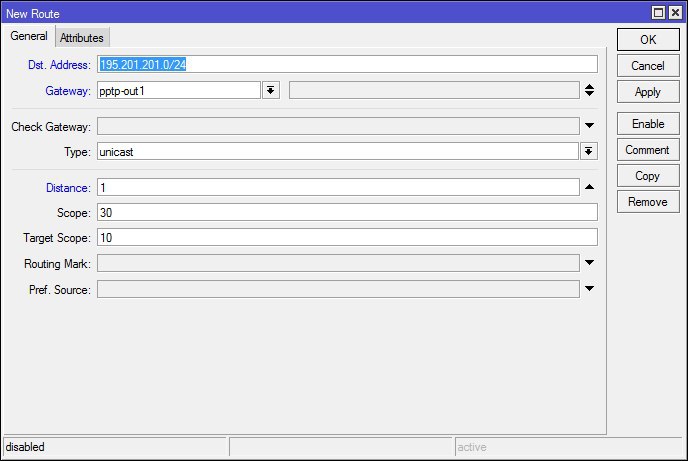Viewport: 688px width, 461px height.
Task: Add or remove gateway with up-down arrows
Action: click(589, 90)
